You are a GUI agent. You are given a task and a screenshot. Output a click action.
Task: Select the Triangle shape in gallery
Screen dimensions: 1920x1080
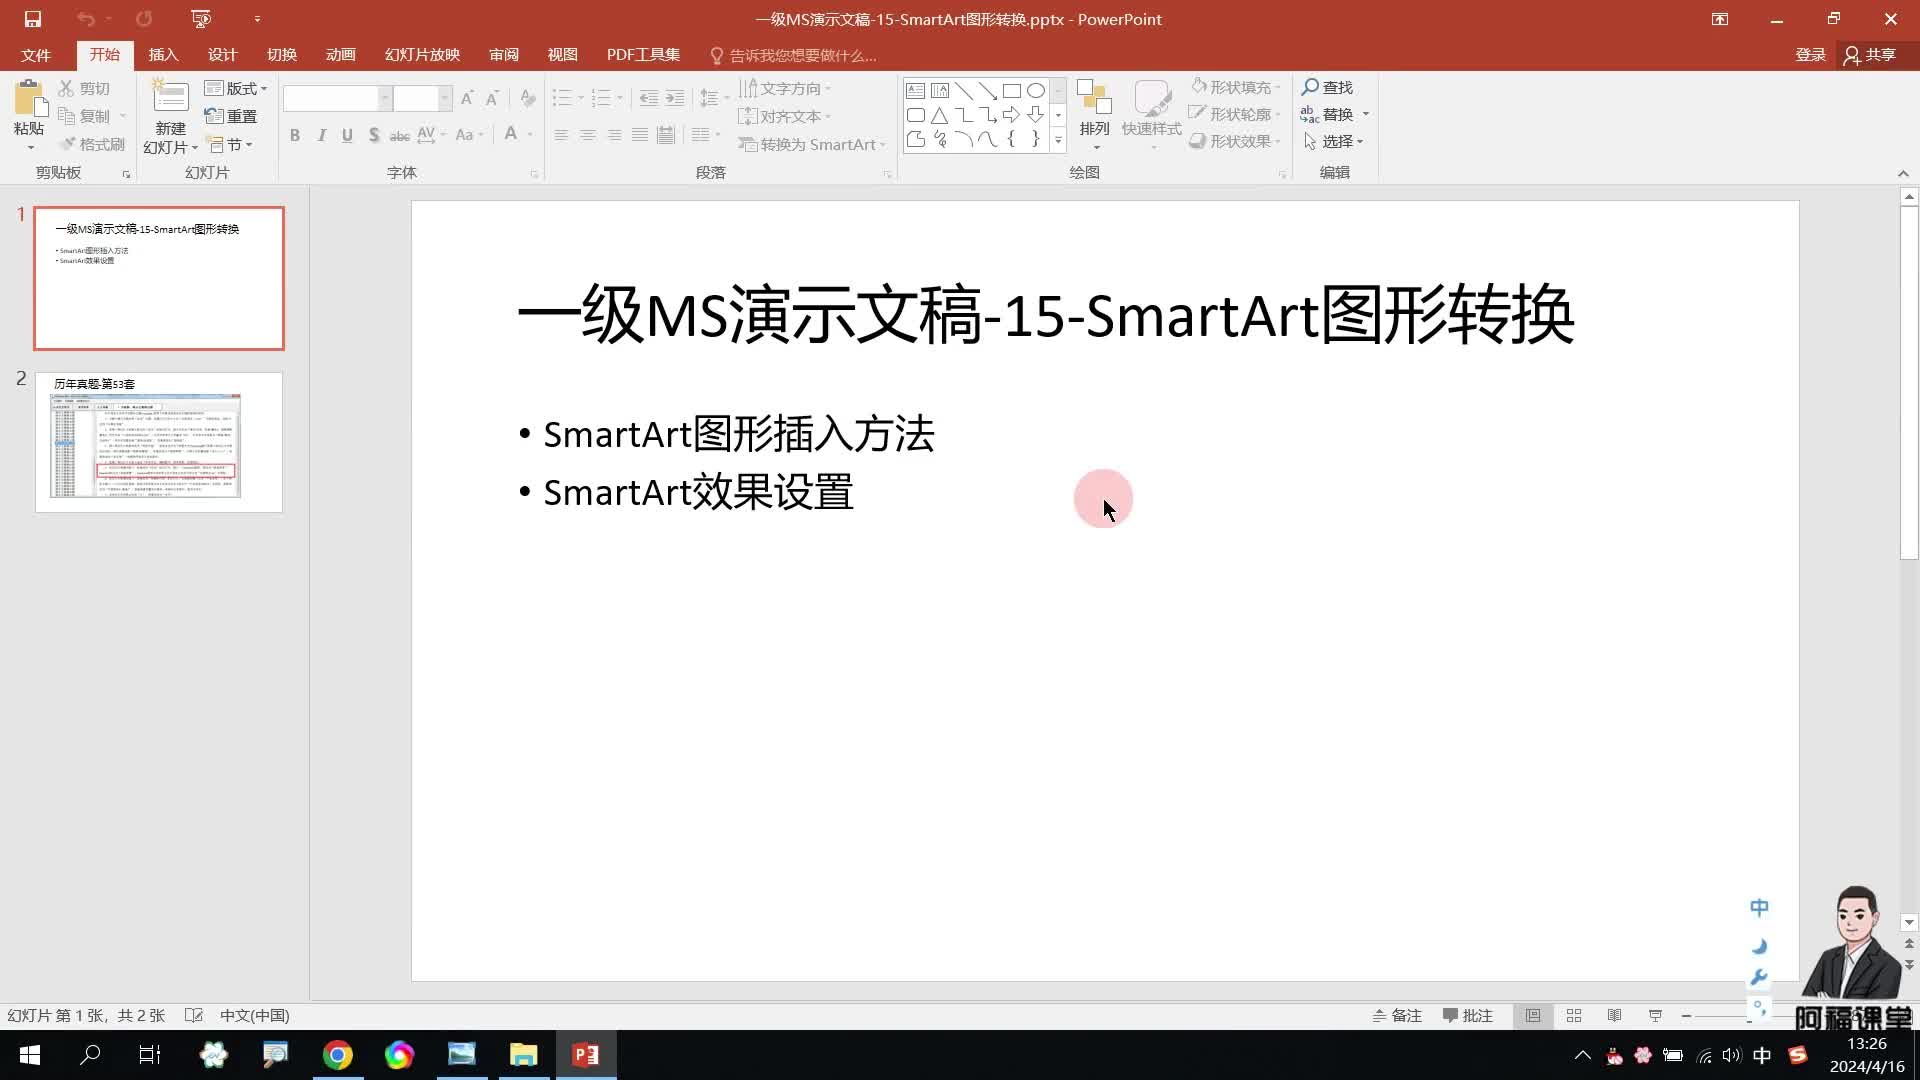[x=940, y=115]
